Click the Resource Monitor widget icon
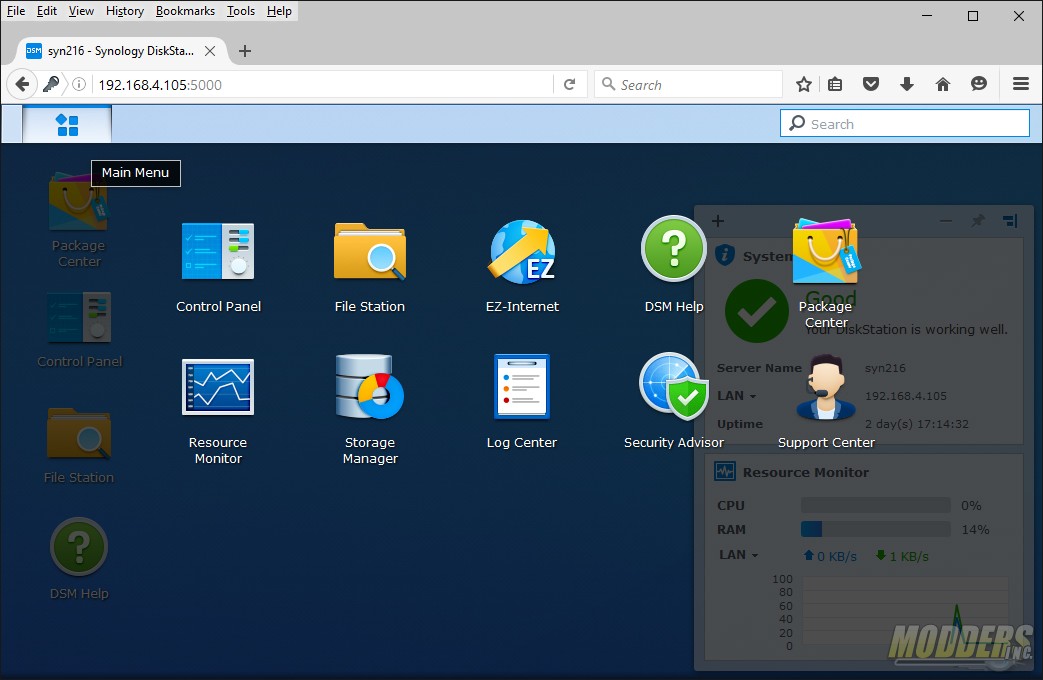 point(724,472)
